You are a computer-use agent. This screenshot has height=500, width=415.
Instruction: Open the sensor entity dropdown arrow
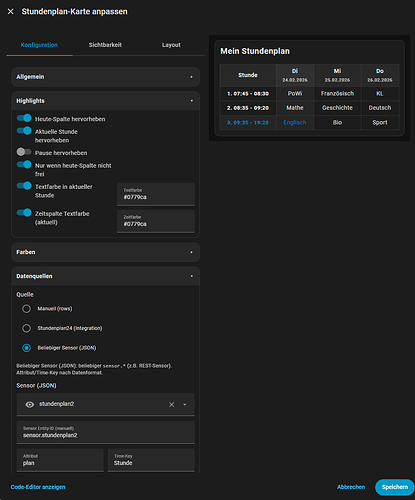[185, 405]
